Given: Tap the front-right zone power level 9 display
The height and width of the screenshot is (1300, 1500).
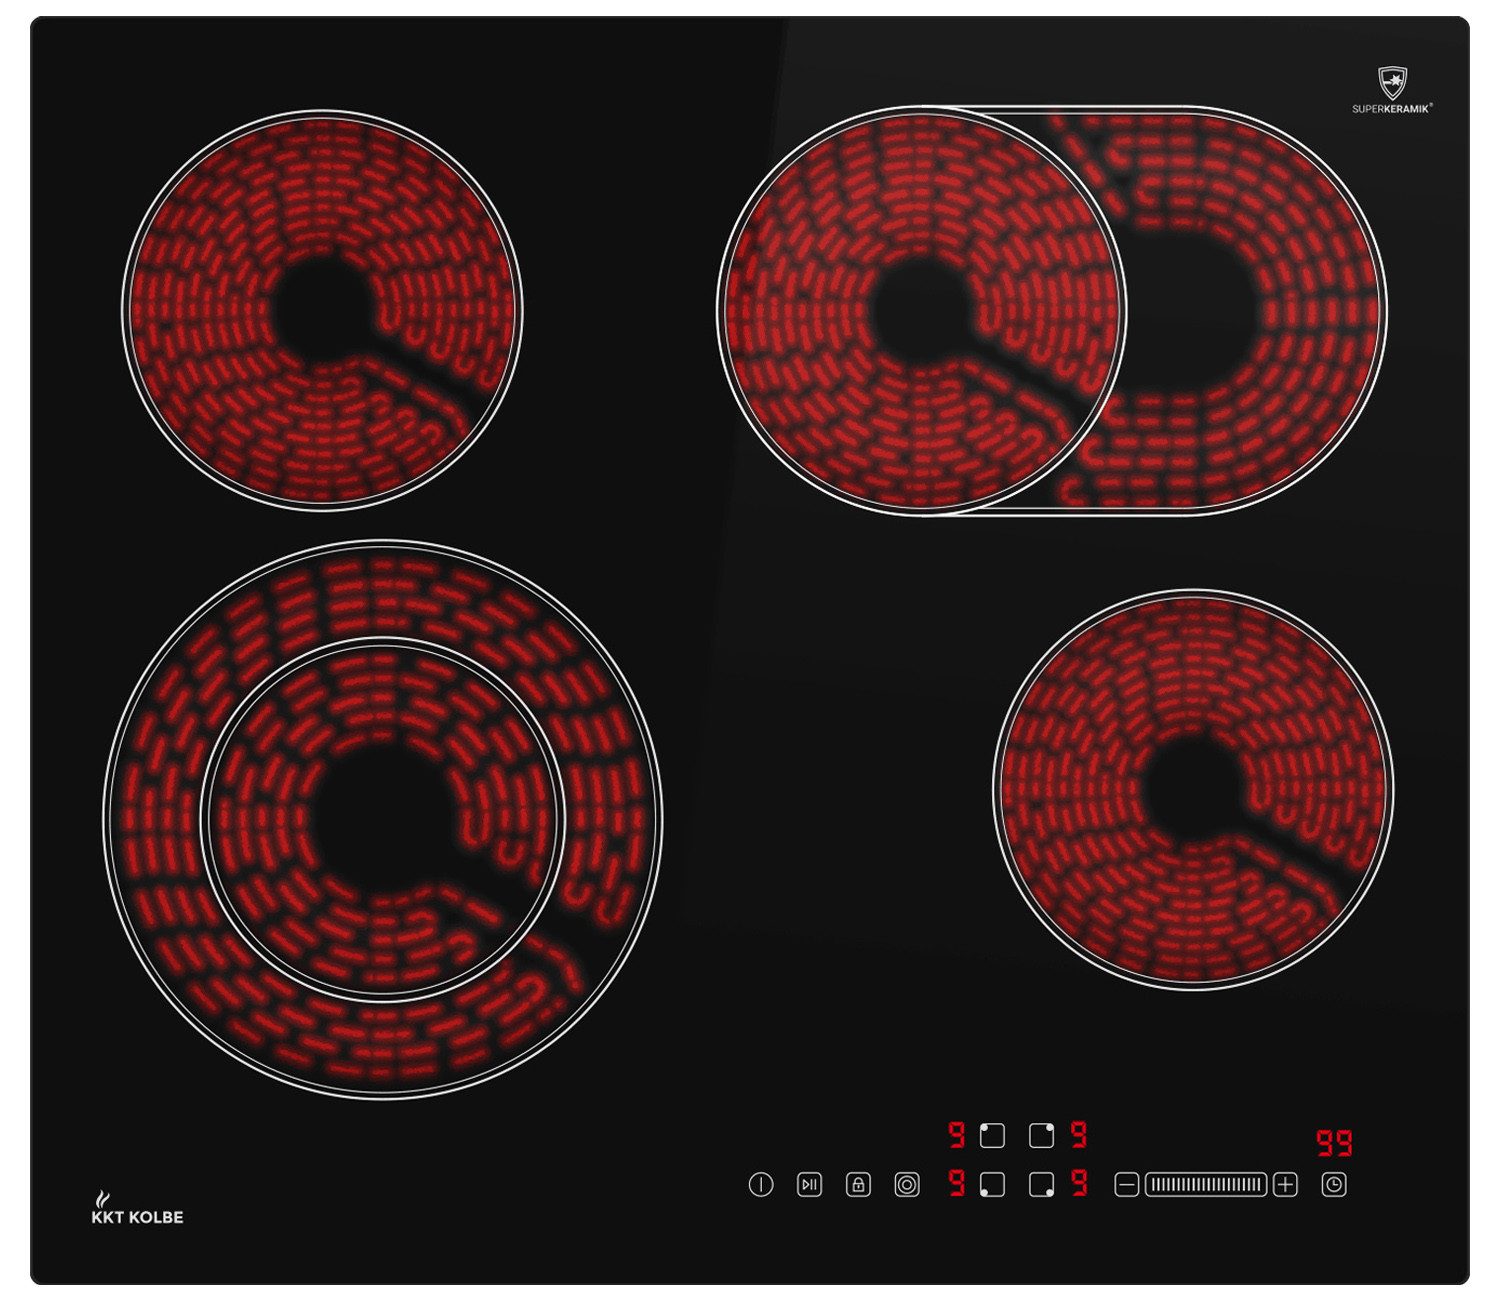Looking at the screenshot, I should coord(1079,1184).
